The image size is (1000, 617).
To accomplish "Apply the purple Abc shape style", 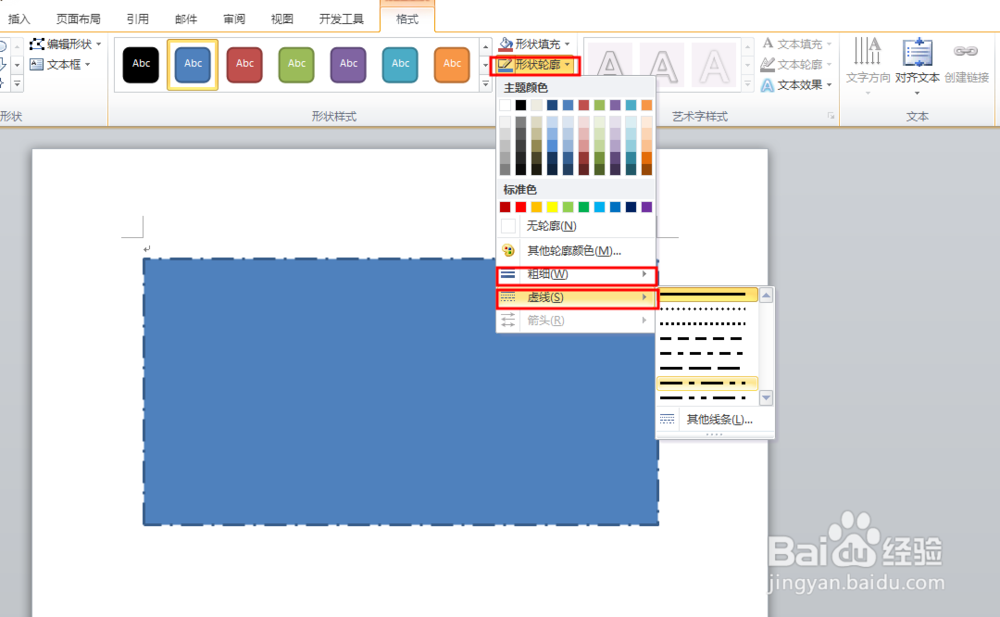I will coord(348,64).
